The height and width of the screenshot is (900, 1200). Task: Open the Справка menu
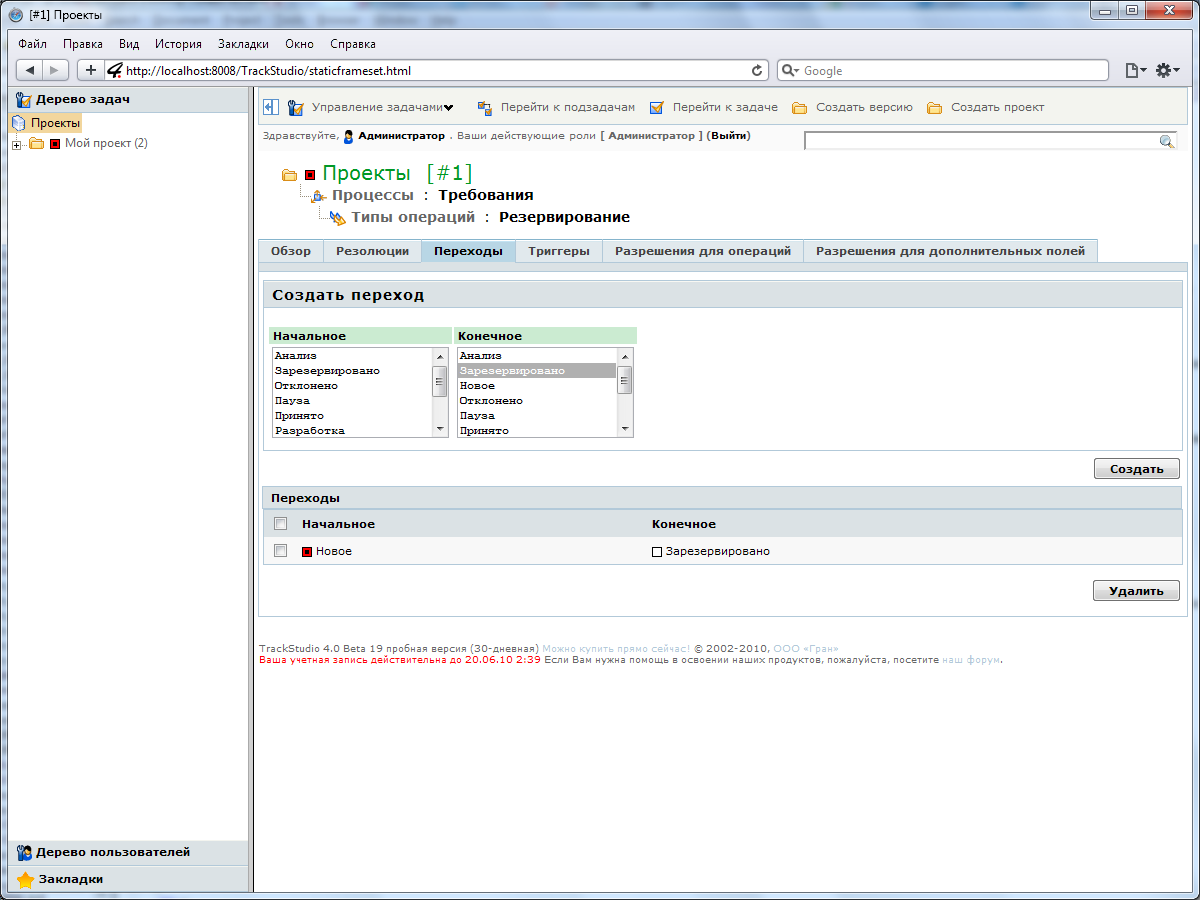[x=353, y=44]
